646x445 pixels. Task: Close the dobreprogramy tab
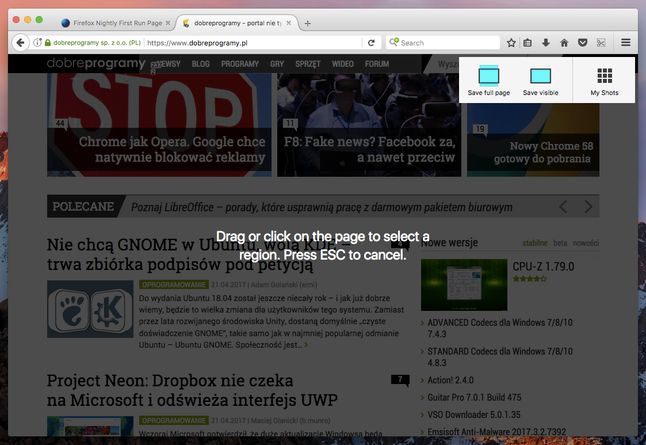point(289,23)
